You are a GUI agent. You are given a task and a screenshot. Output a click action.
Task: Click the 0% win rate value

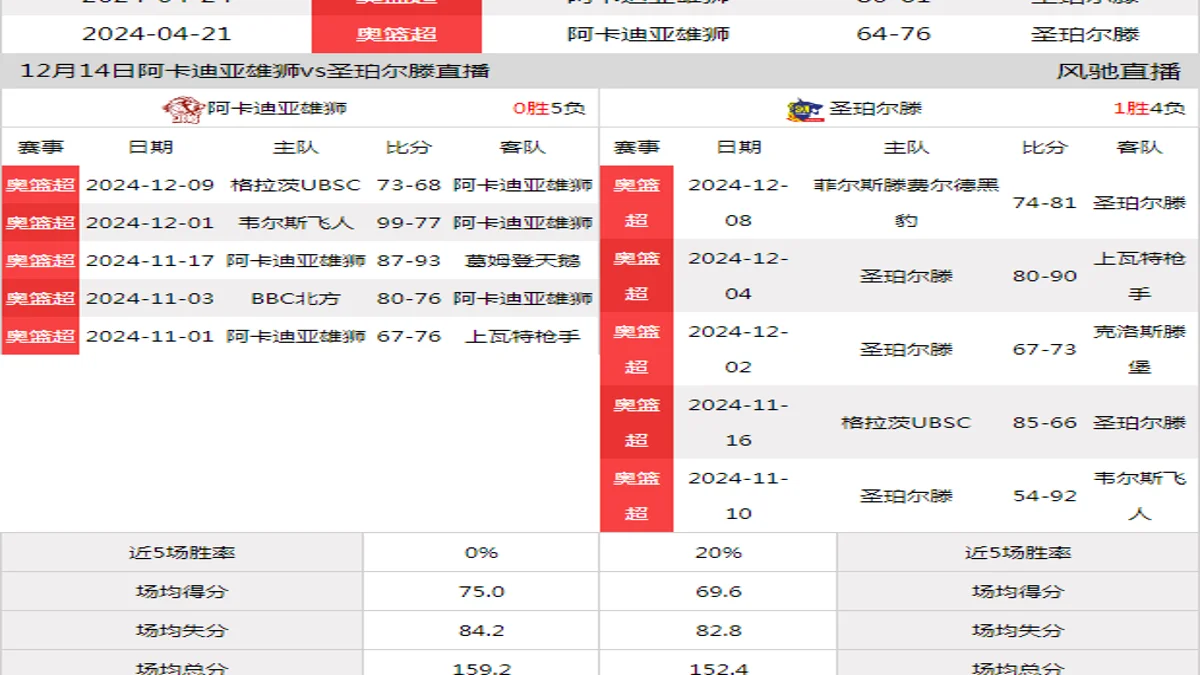(481, 552)
